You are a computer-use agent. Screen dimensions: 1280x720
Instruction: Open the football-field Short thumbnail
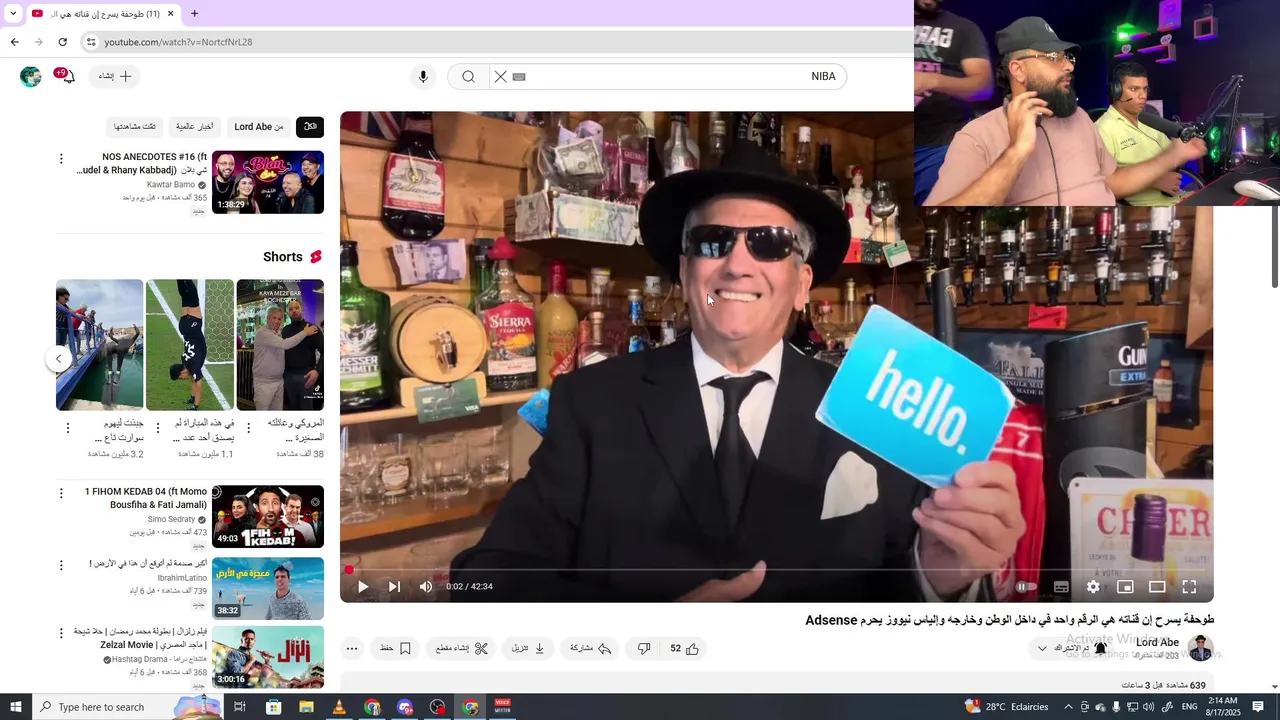coord(190,345)
